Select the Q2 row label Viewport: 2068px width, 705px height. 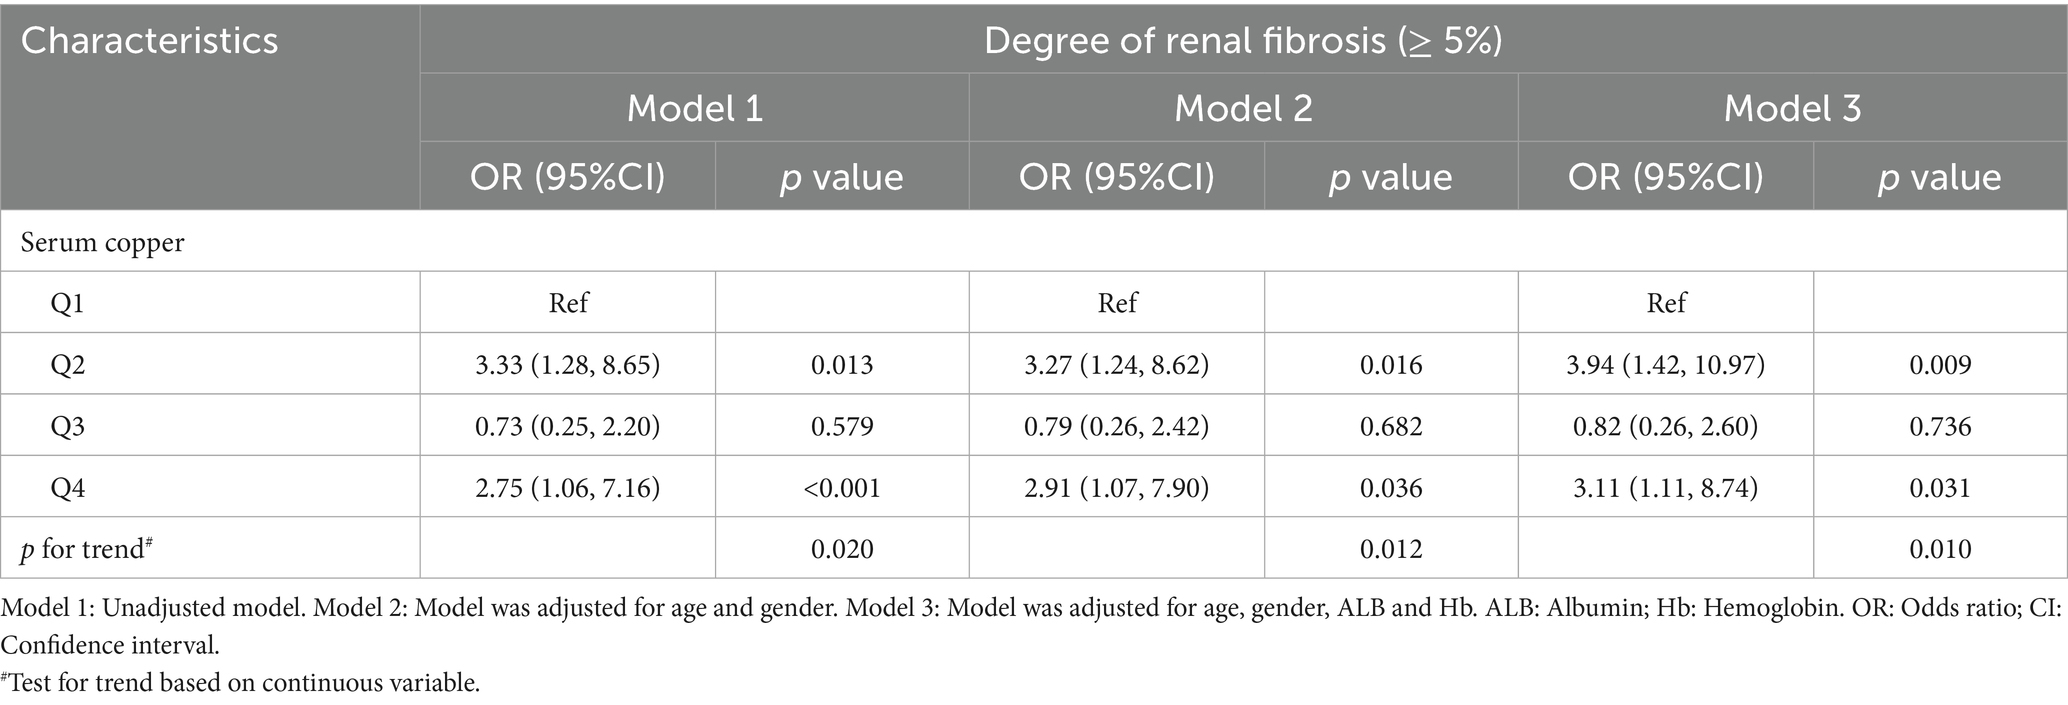(68, 365)
